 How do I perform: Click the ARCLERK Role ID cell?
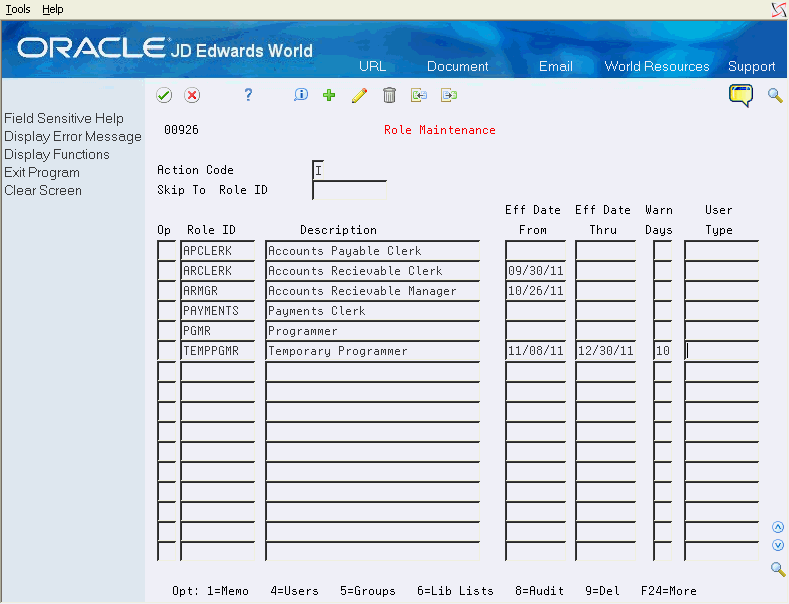click(x=217, y=271)
